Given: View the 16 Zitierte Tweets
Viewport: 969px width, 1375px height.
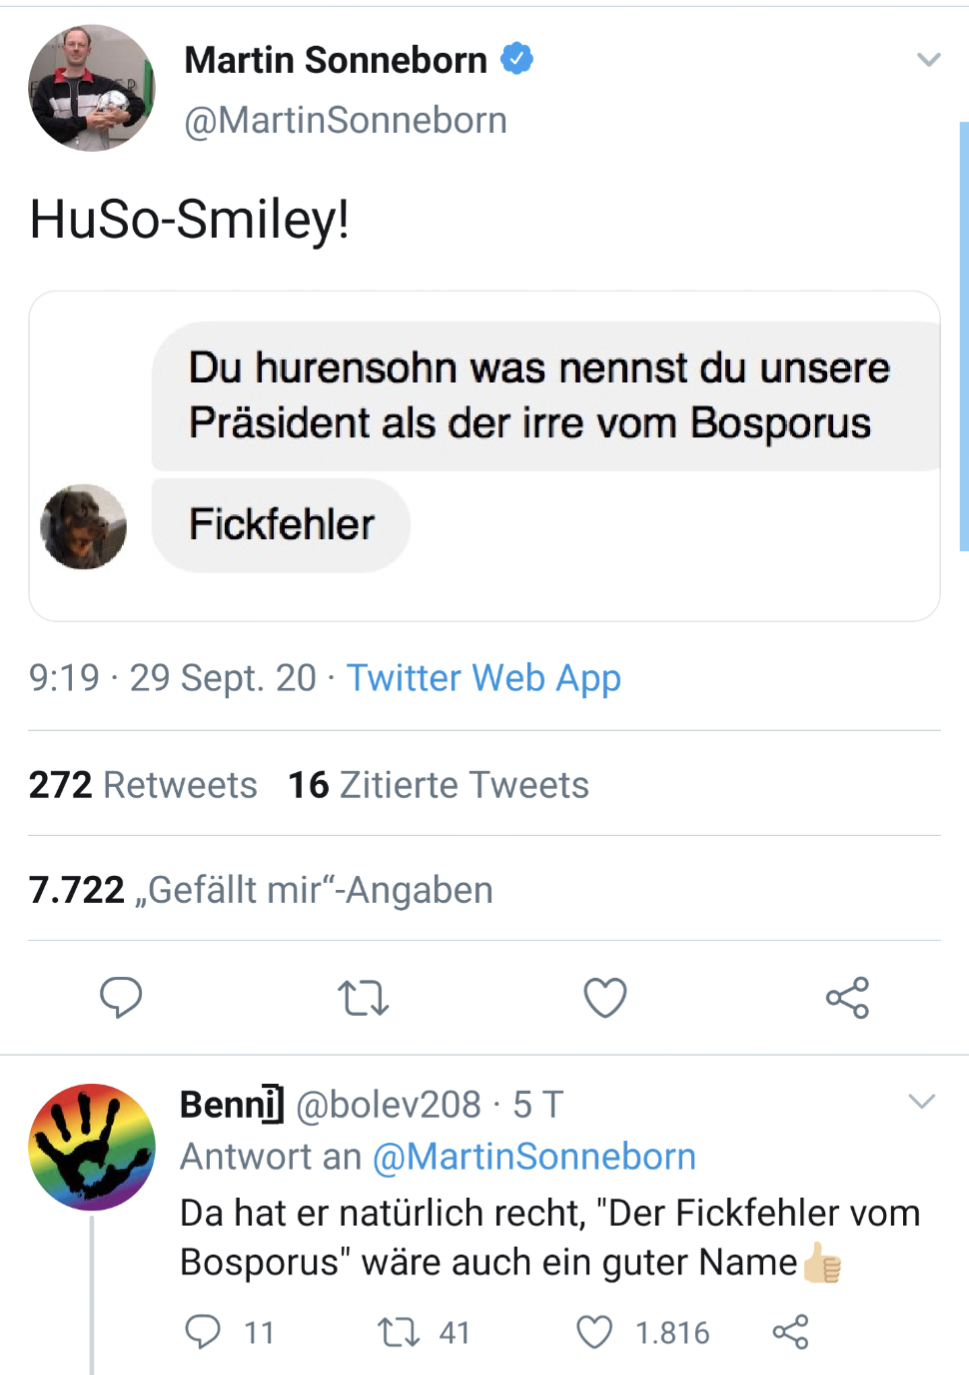Looking at the screenshot, I should pos(438,785).
